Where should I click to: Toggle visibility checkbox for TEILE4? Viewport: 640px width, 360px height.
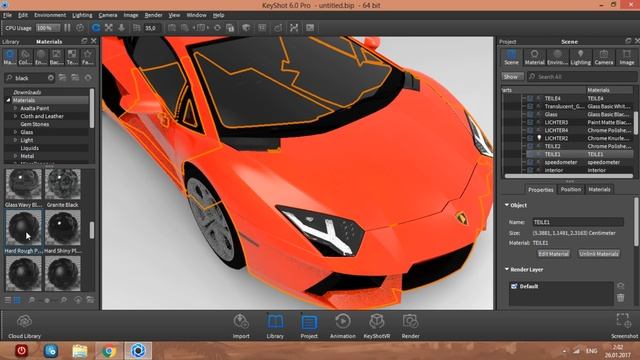(x=530, y=98)
